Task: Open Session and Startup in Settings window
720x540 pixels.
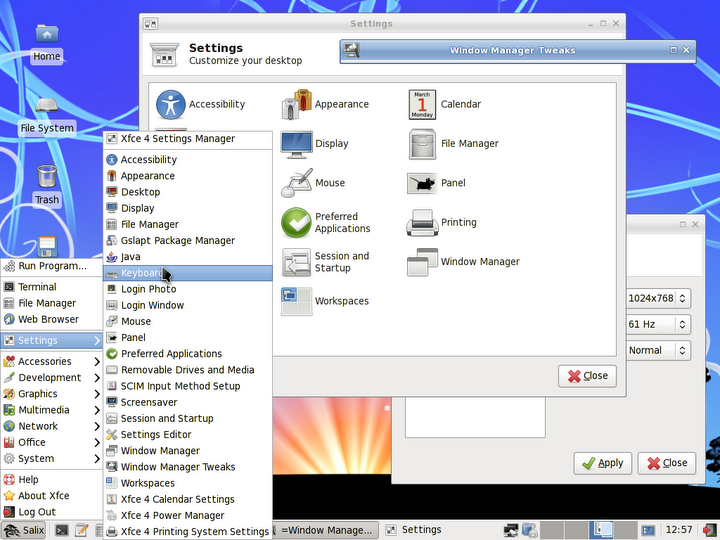Action: [x=297, y=262]
